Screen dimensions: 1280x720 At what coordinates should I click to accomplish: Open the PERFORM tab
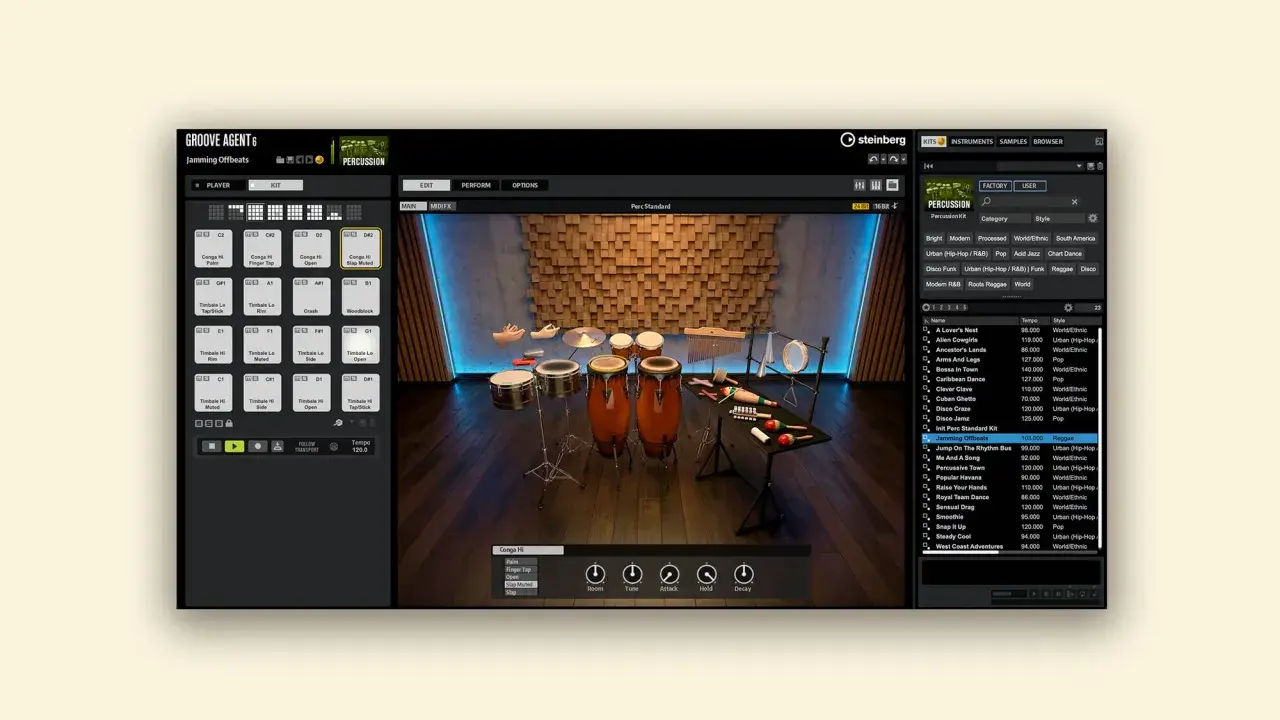[476, 185]
